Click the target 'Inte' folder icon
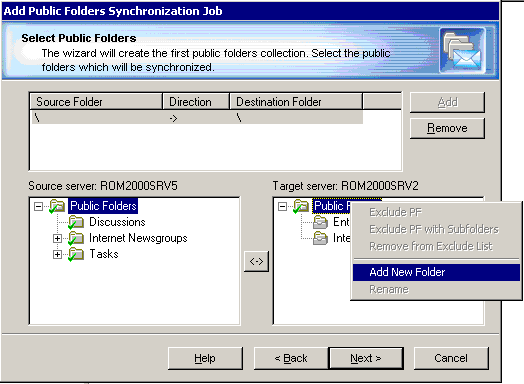The height and width of the screenshot is (384, 524). pyautogui.click(x=320, y=238)
